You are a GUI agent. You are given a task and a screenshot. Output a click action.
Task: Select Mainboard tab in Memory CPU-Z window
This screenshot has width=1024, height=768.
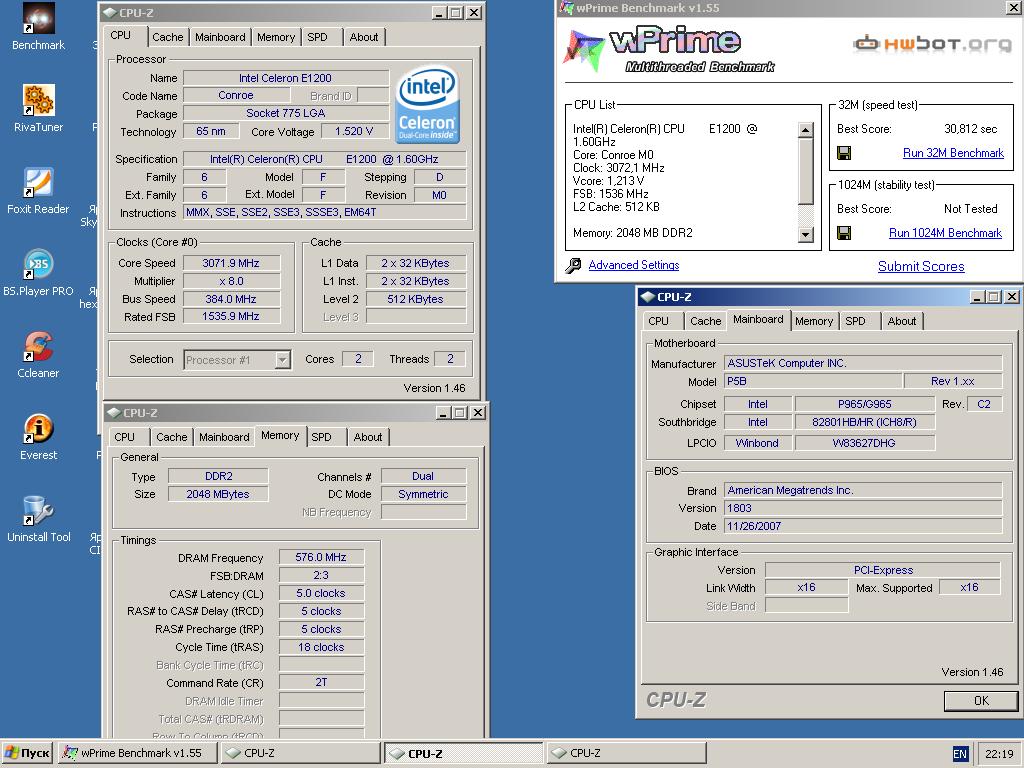pos(224,437)
